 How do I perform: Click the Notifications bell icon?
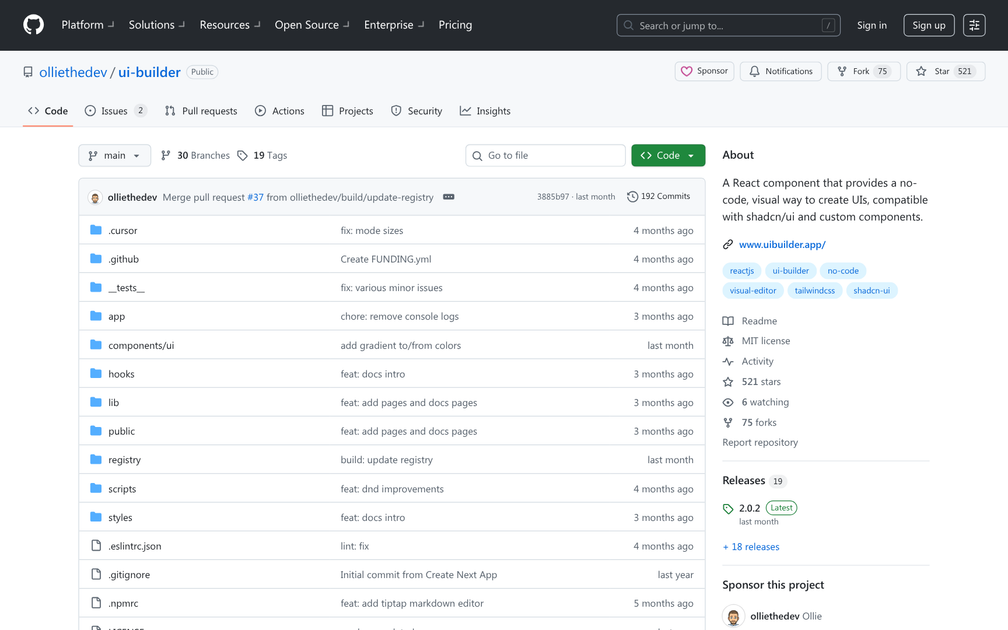coord(757,71)
